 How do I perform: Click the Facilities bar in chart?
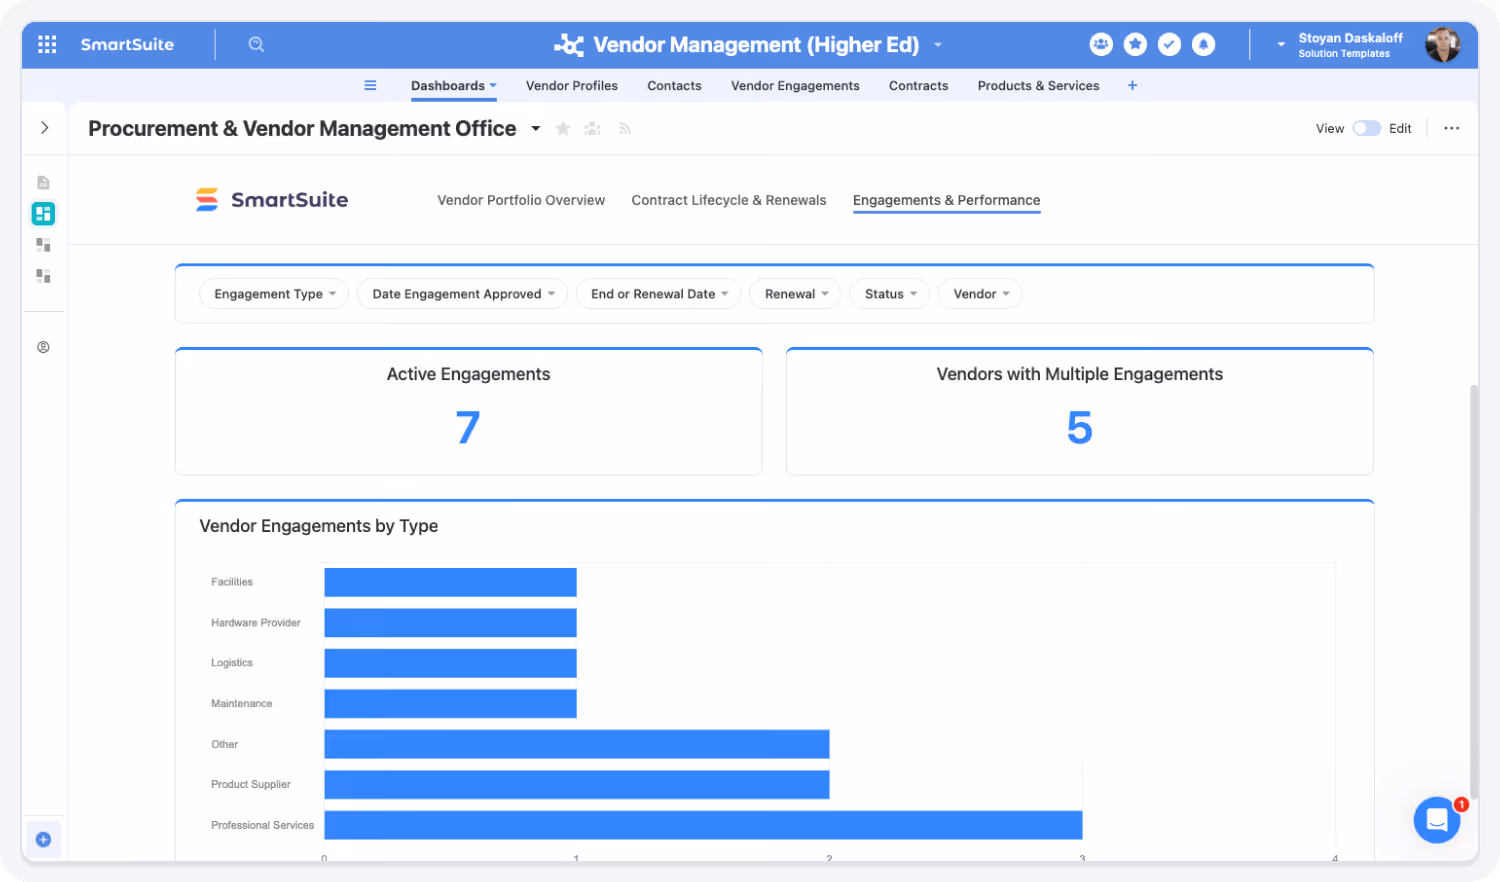(x=450, y=582)
